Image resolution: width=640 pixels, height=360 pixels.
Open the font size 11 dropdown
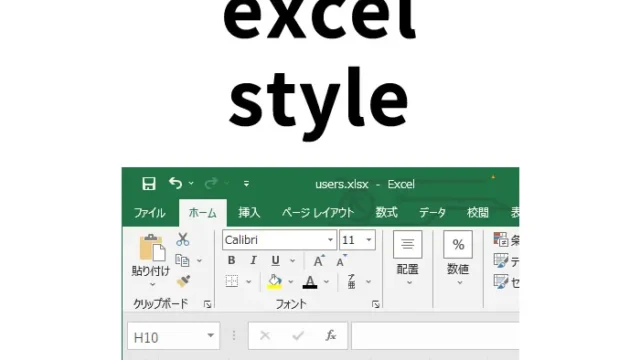click(369, 240)
